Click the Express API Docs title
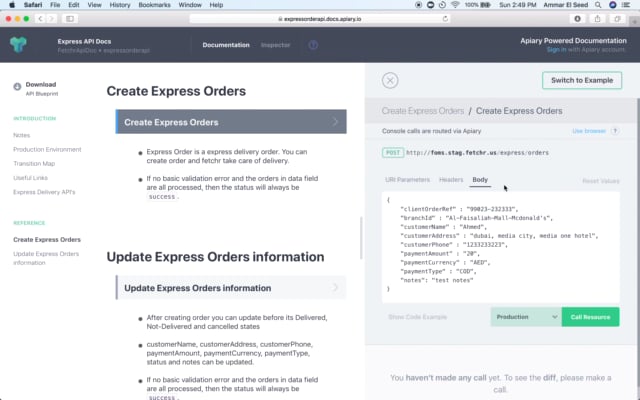 point(84,41)
